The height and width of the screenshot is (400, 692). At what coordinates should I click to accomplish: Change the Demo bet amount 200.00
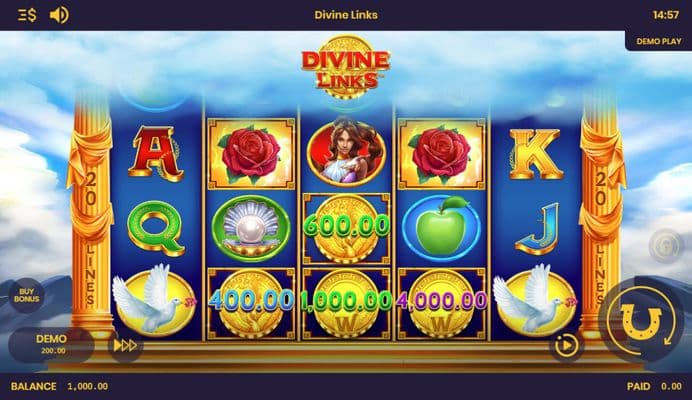point(51,344)
